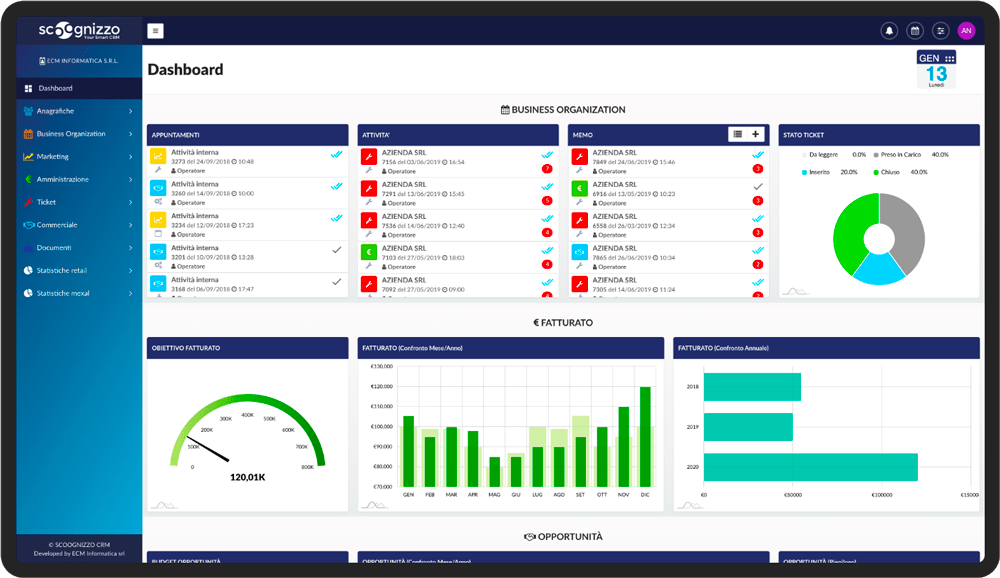Open the Ticket sidebar menu item
Image resolution: width=1000 pixels, height=578 pixels.
coord(79,202)
